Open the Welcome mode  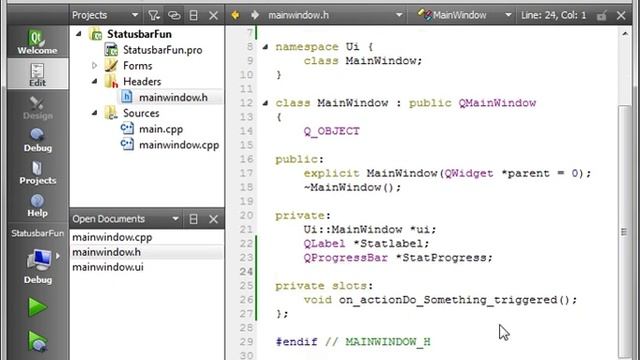(x=37, y=42)
